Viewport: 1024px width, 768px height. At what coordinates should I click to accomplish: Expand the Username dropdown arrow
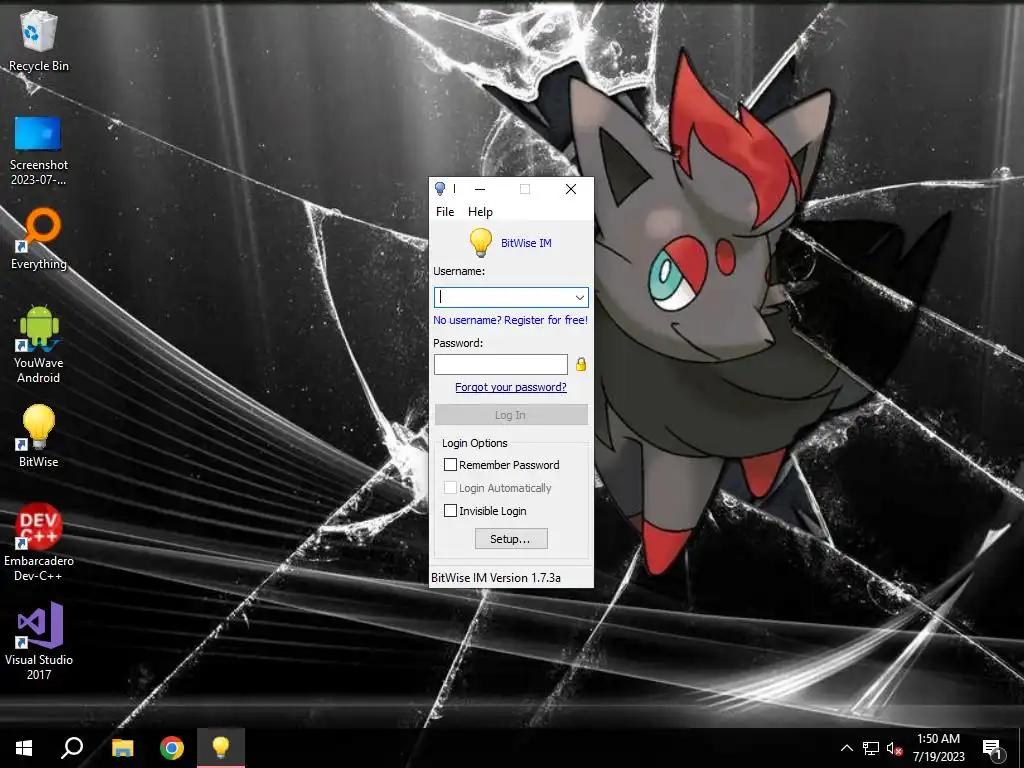[x=579, y=297]
